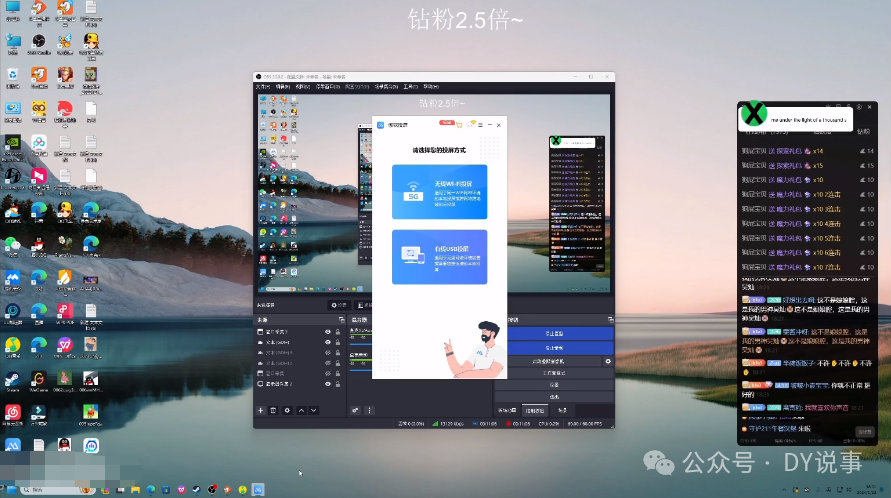891x498 pixels.
Task: Click FPS readout in OBS status bar
Action: [585, 424]
